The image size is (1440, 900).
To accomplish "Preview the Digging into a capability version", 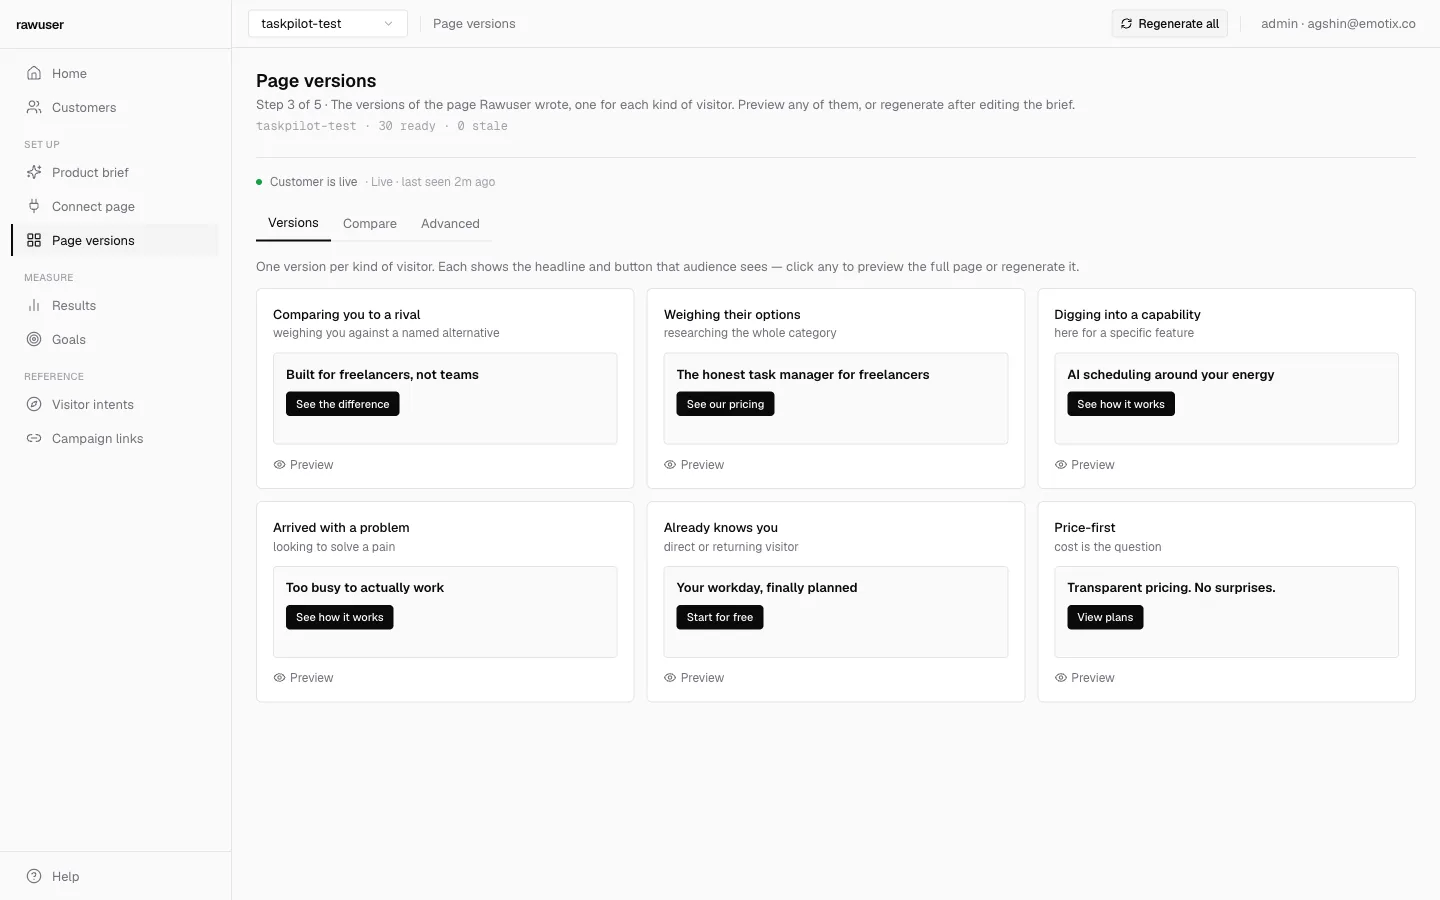I will [1084, 465].
